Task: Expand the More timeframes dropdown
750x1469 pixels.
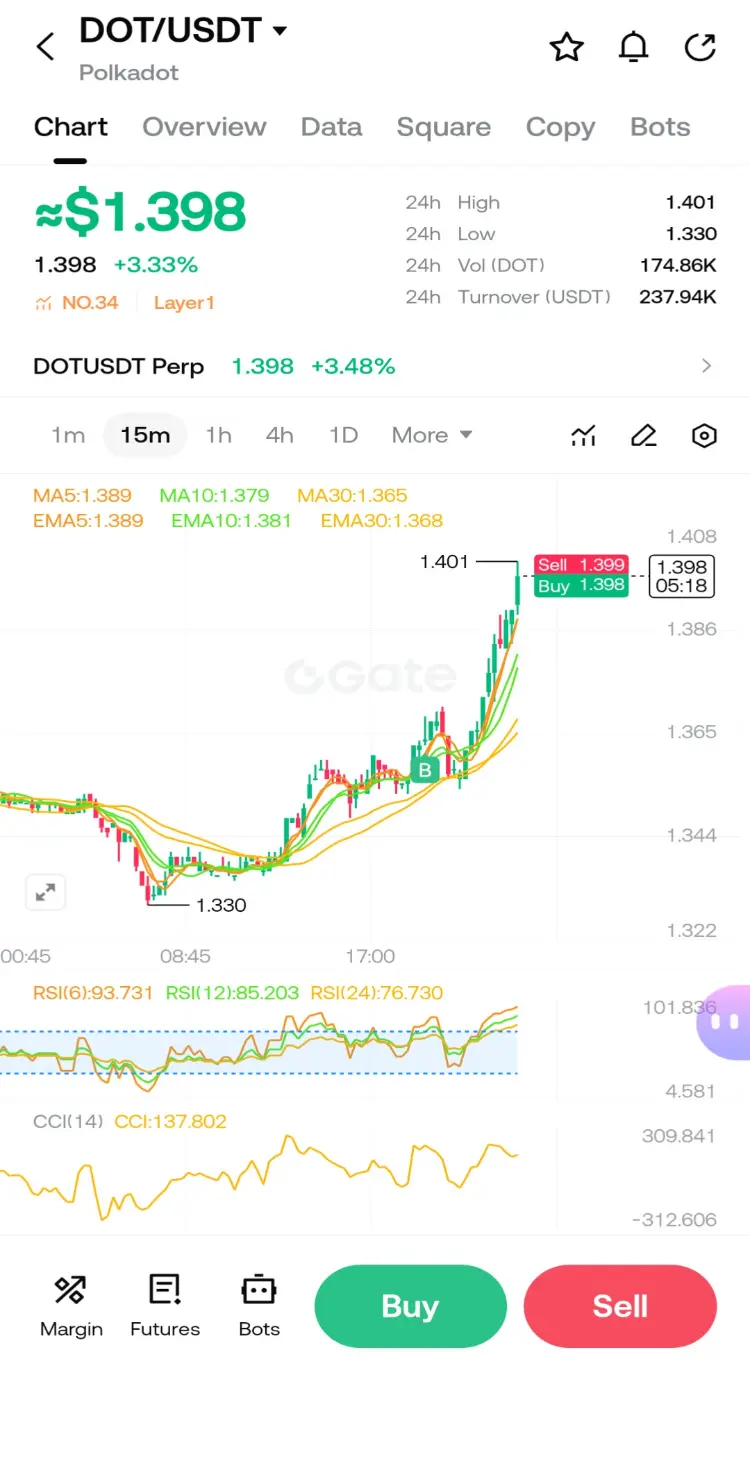Action: click(432, 435)
